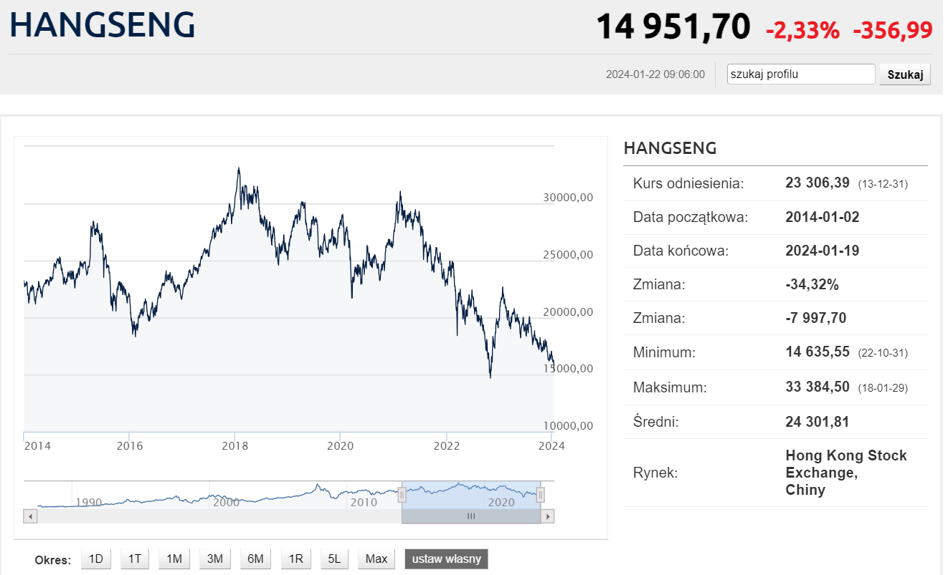This screenshot has width=948, height=575.
Task: Click the 'Kurs odniesienia:' label
Action: click(688, 183)
